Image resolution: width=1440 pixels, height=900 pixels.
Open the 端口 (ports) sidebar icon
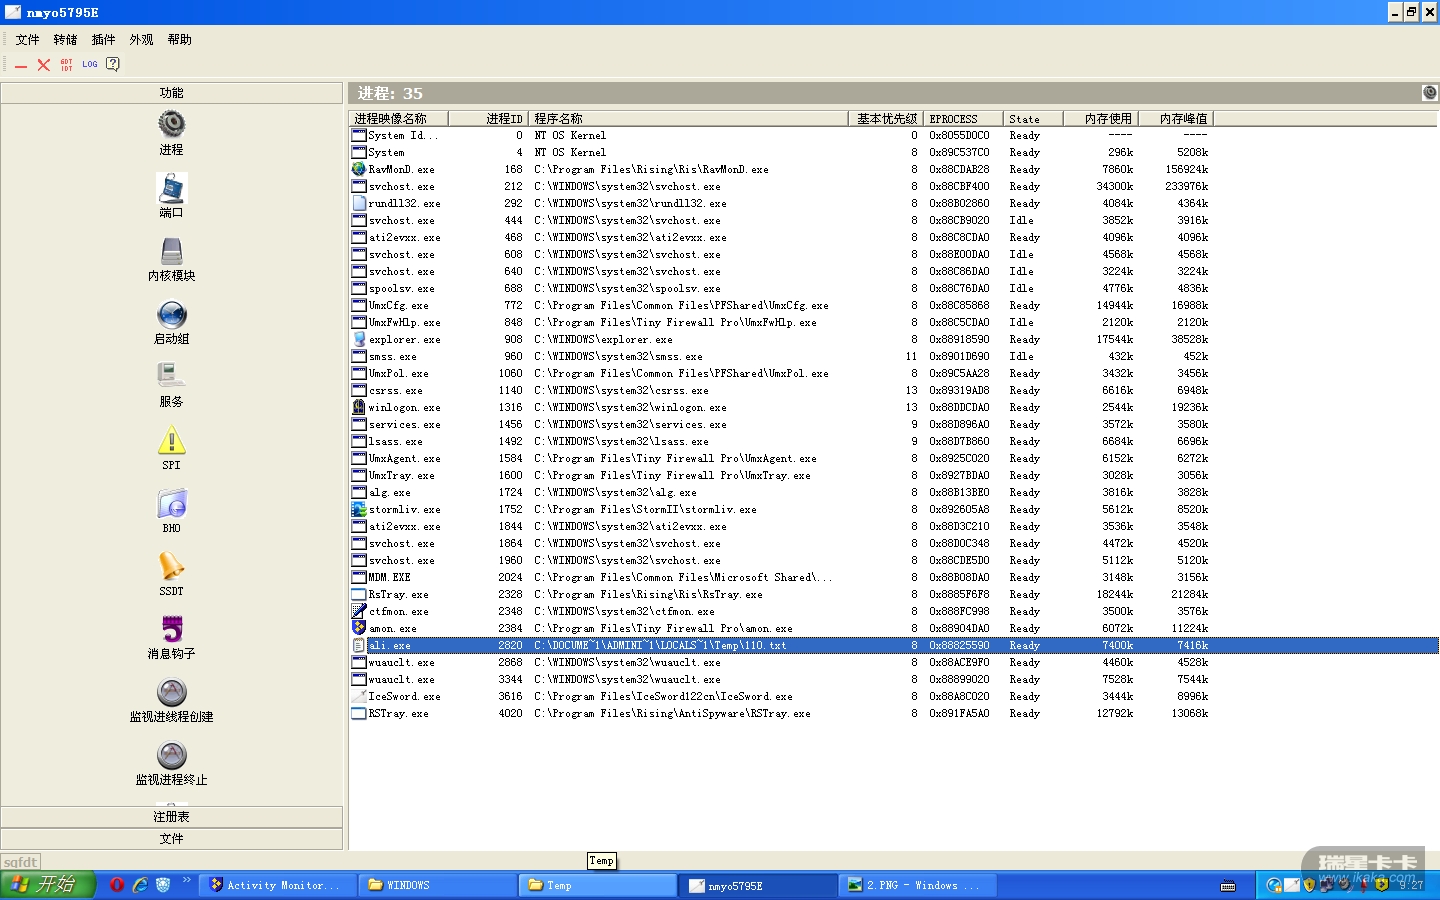tap(172, 188)
